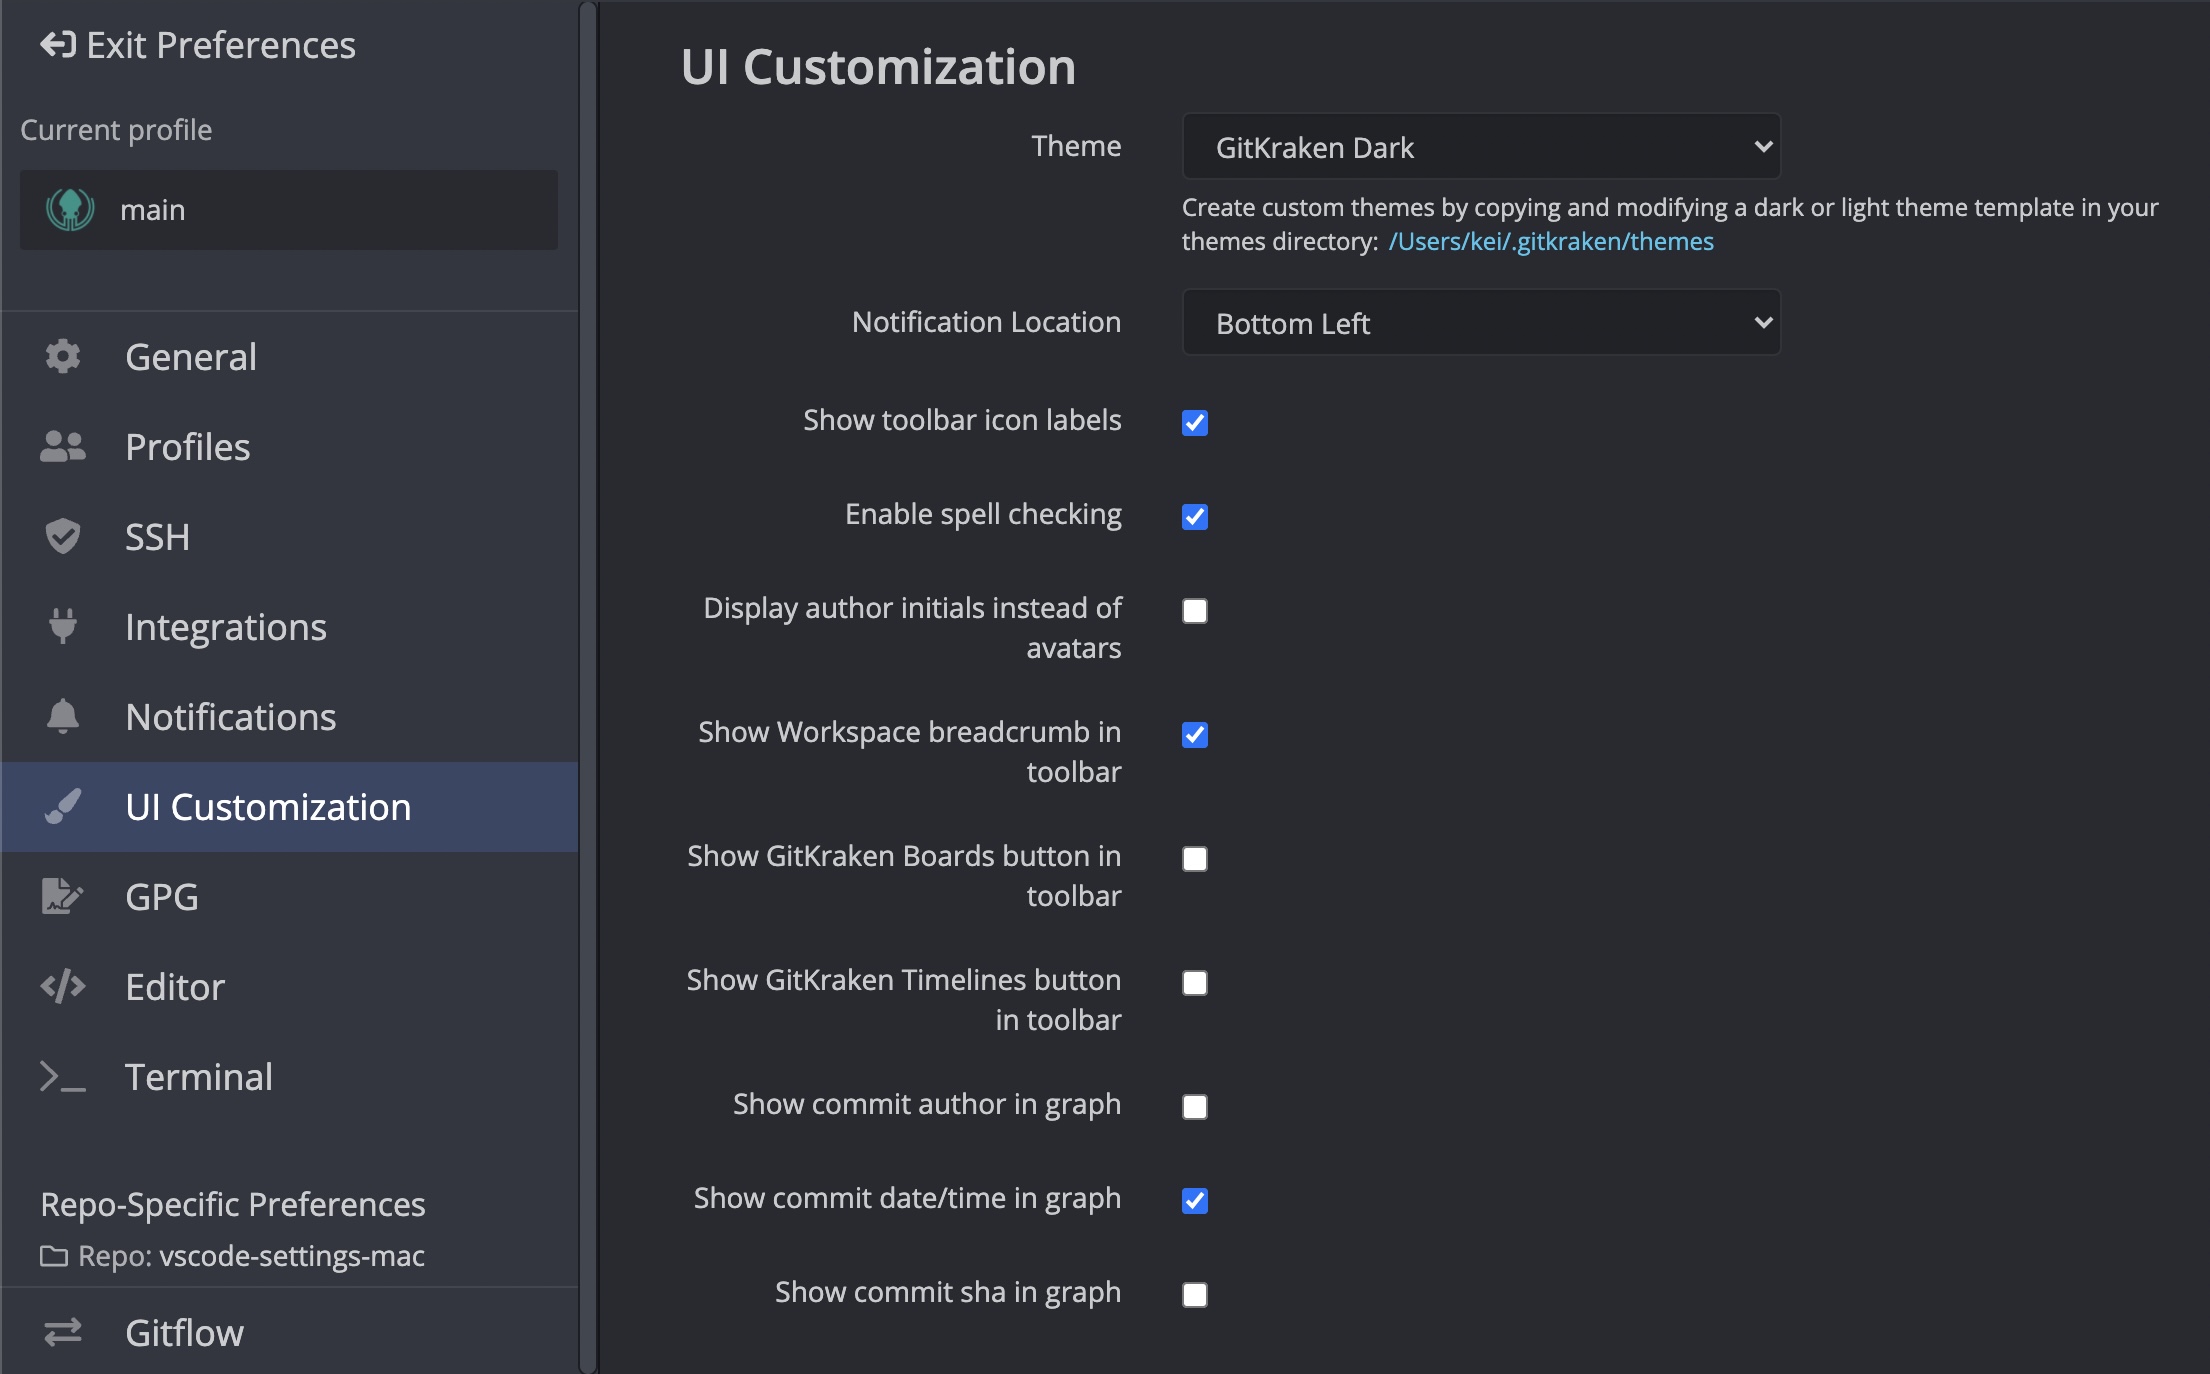Click the Notifications bell icon
The height and width of the screenshot is (1374, 2210).
(x=63, y=716)
